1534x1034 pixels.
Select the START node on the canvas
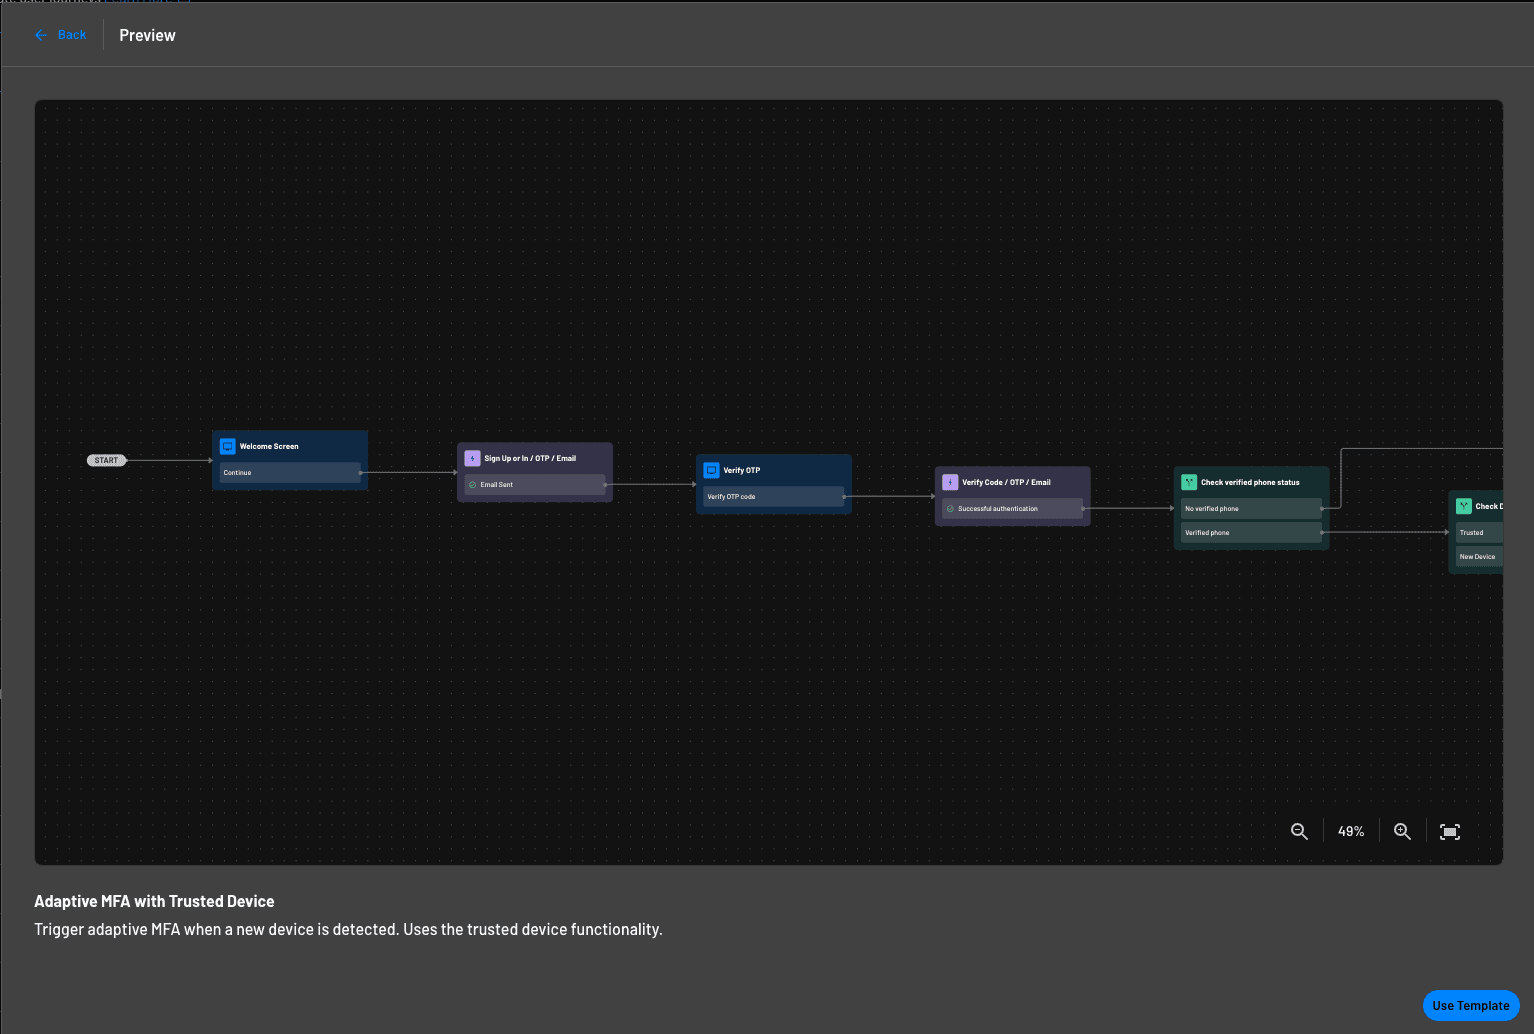coord(105,460)
